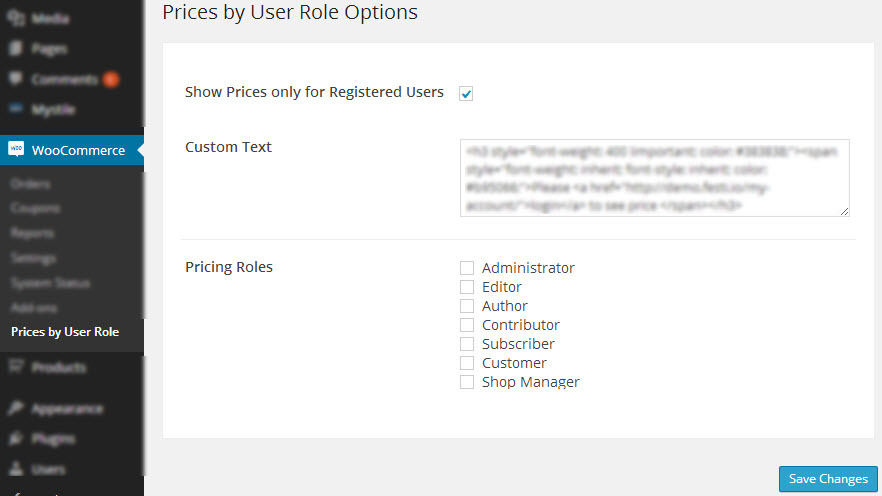Click the Plugins icon in sidebar
The height and width of the screenshot is (496, 882).
(16, 438)
